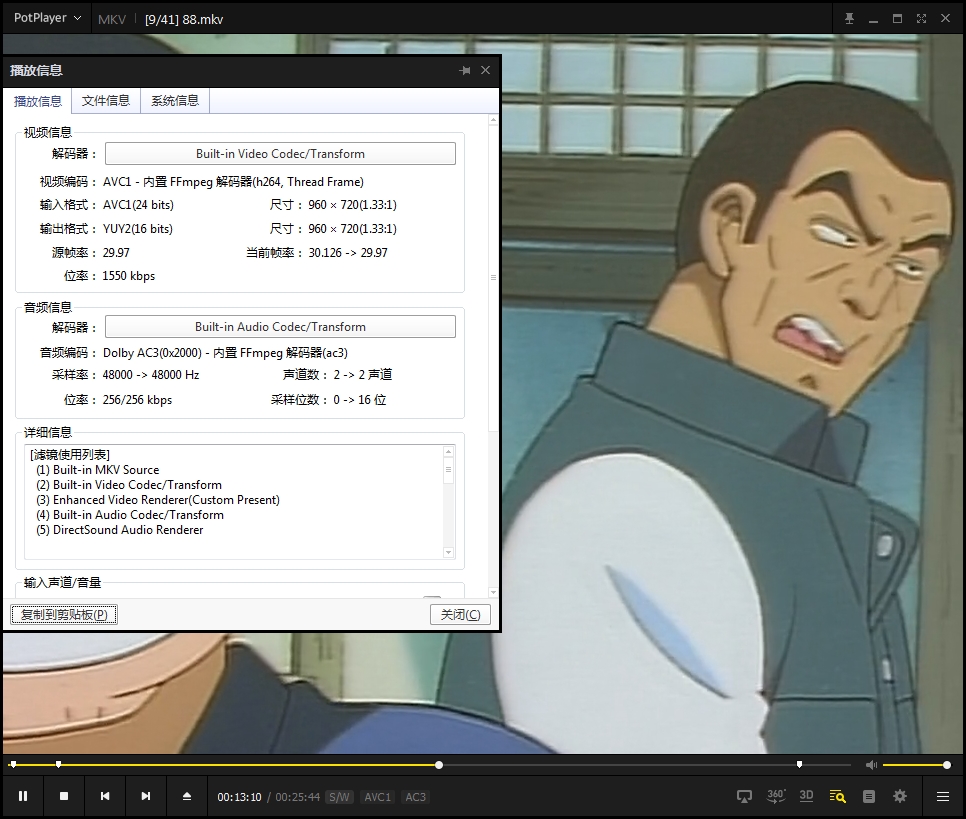Open the hamburger playlist menu
The image size is (966, 819).
(x=943, y=797)
